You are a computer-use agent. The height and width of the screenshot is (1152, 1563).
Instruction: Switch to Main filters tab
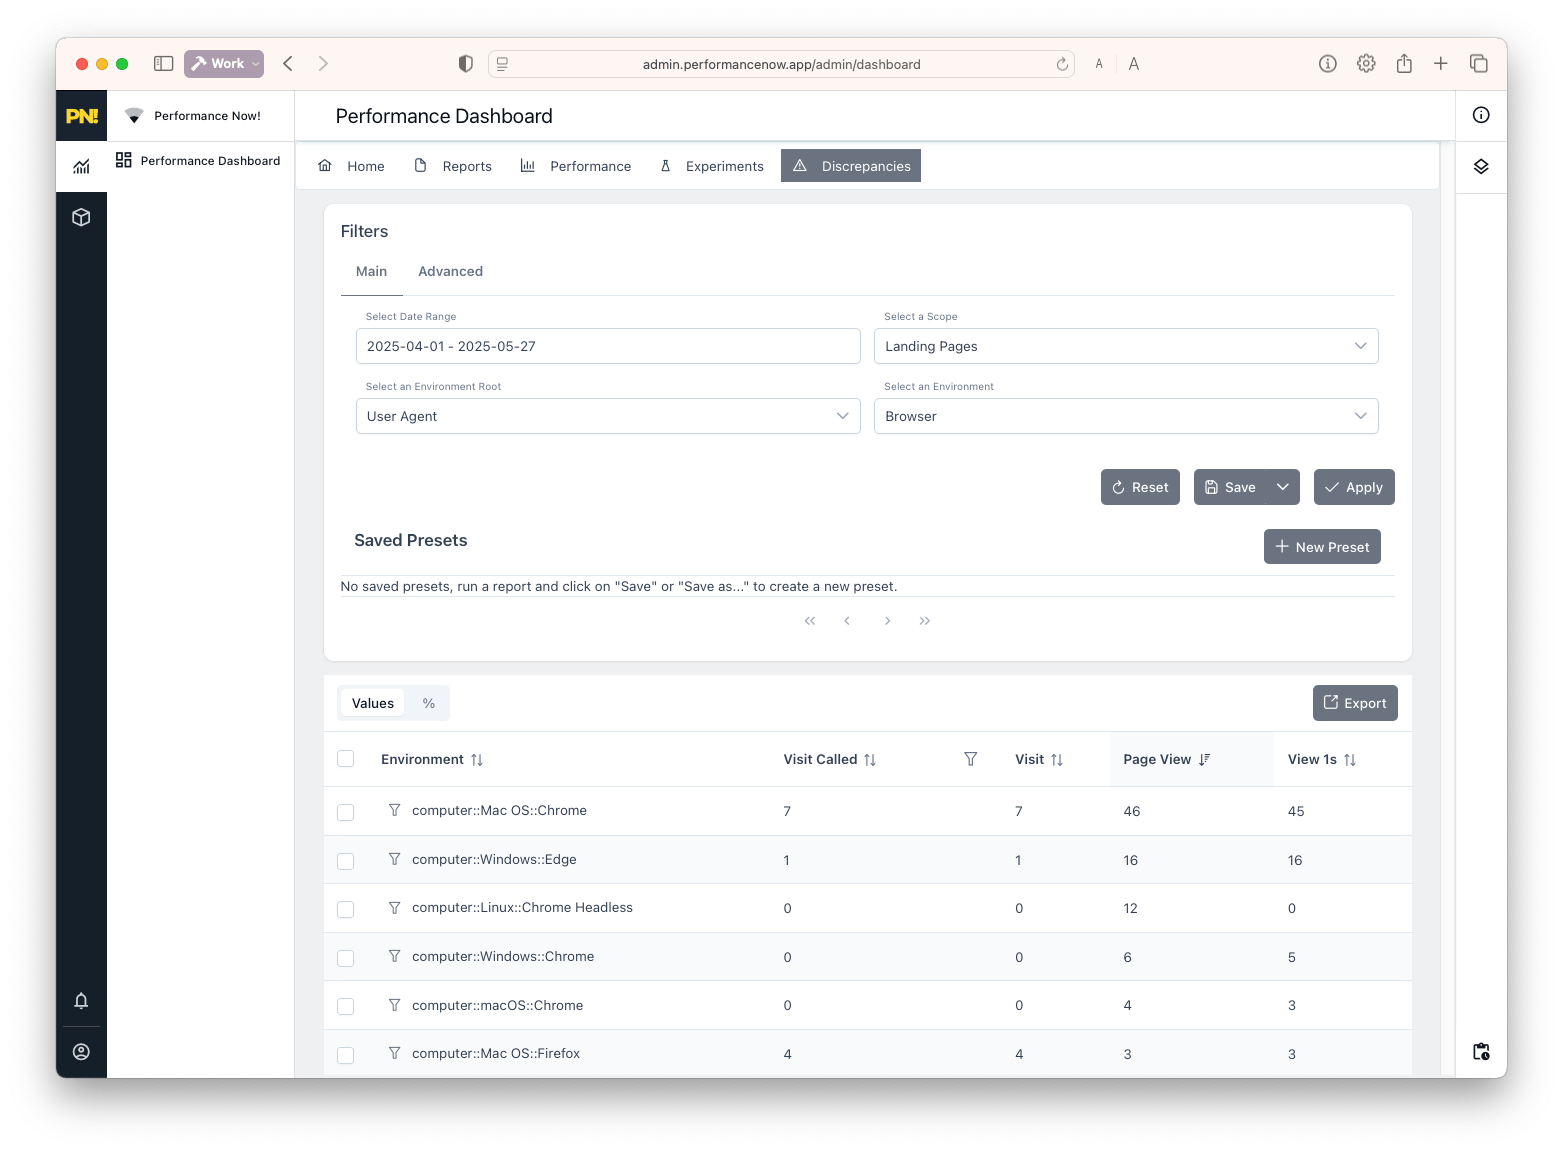pos(371,271)
